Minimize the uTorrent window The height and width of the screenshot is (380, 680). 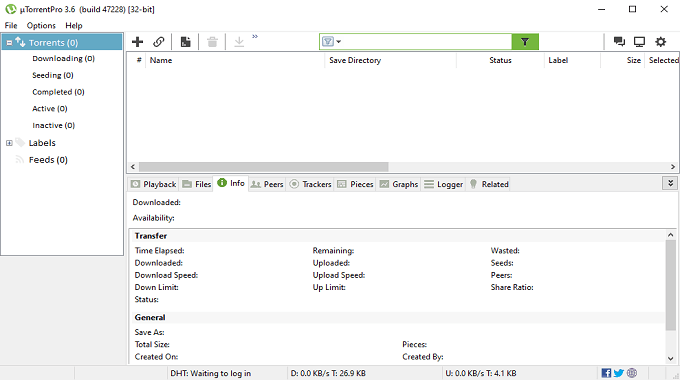(x=602, y=9)
